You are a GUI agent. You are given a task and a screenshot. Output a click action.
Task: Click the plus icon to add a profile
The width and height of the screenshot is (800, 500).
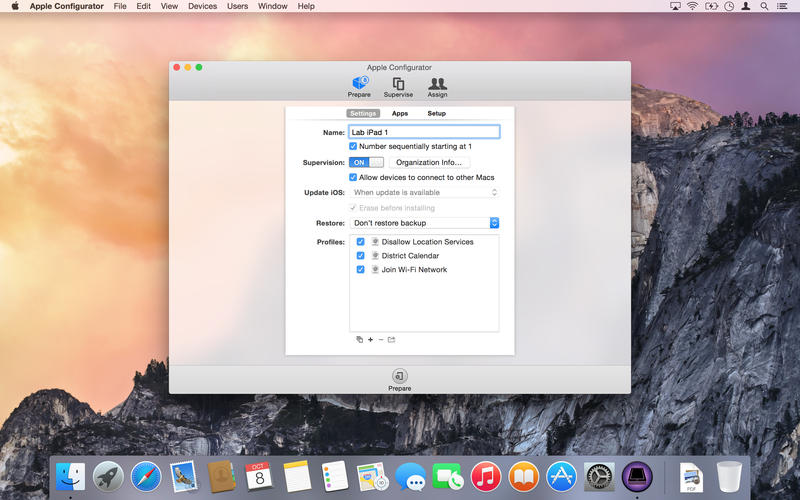coord(370,340)
